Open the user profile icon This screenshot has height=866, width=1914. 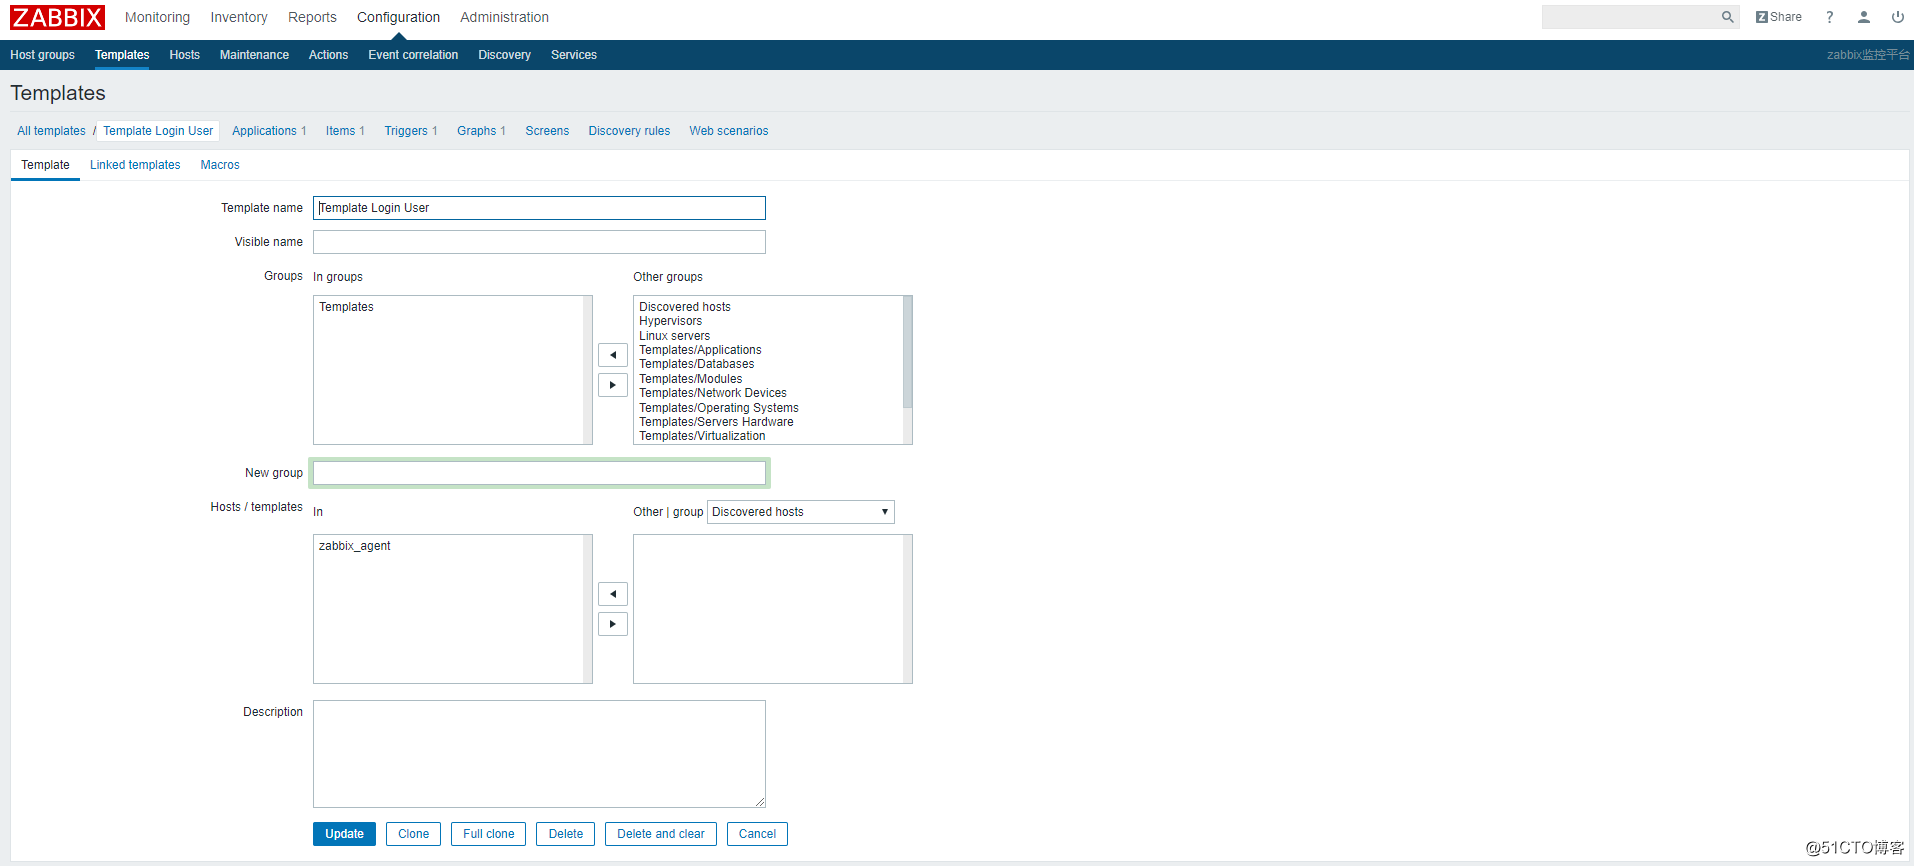coord(1864,17)
